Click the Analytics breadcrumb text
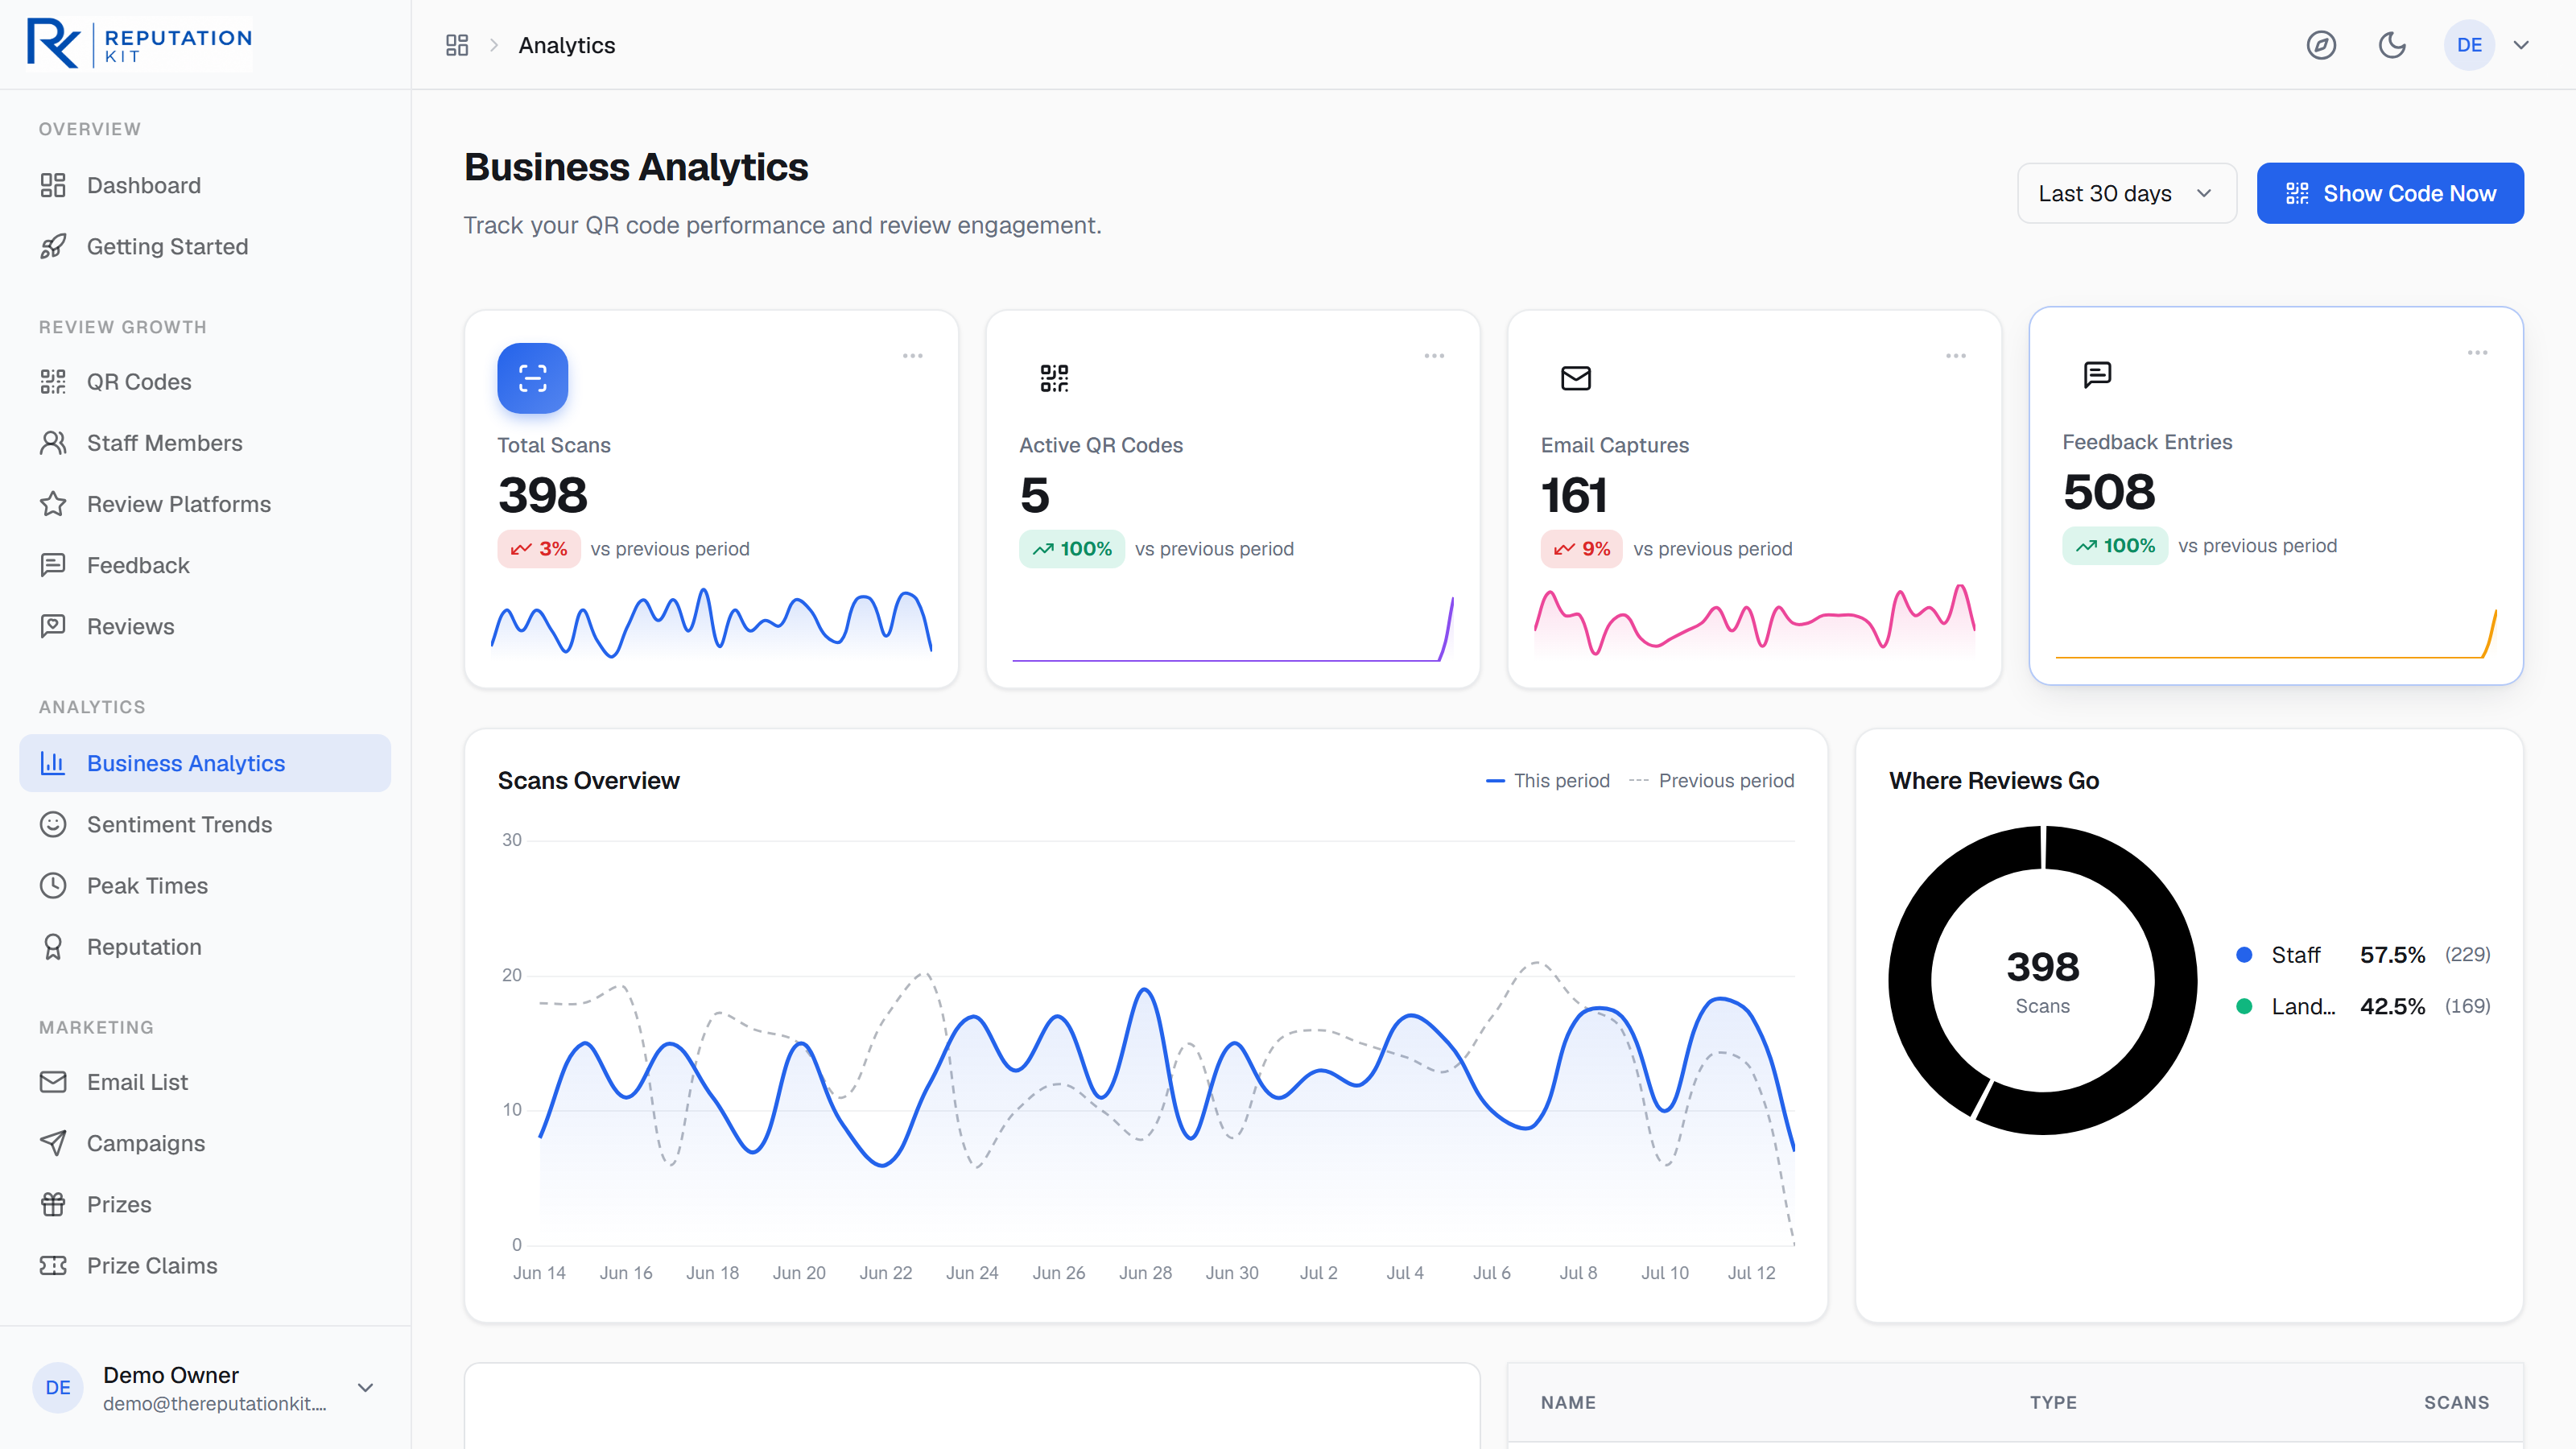 click(x=567, y=45)
